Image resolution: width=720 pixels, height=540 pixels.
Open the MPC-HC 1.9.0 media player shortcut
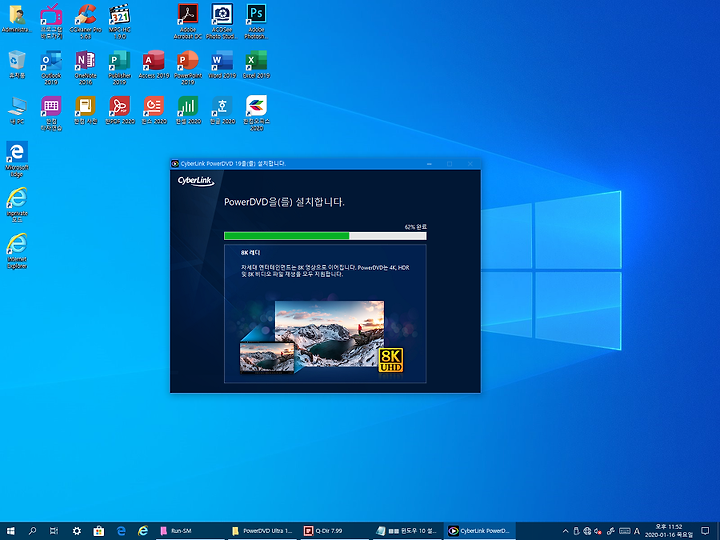pyautogui.click(x=119, y=21)
